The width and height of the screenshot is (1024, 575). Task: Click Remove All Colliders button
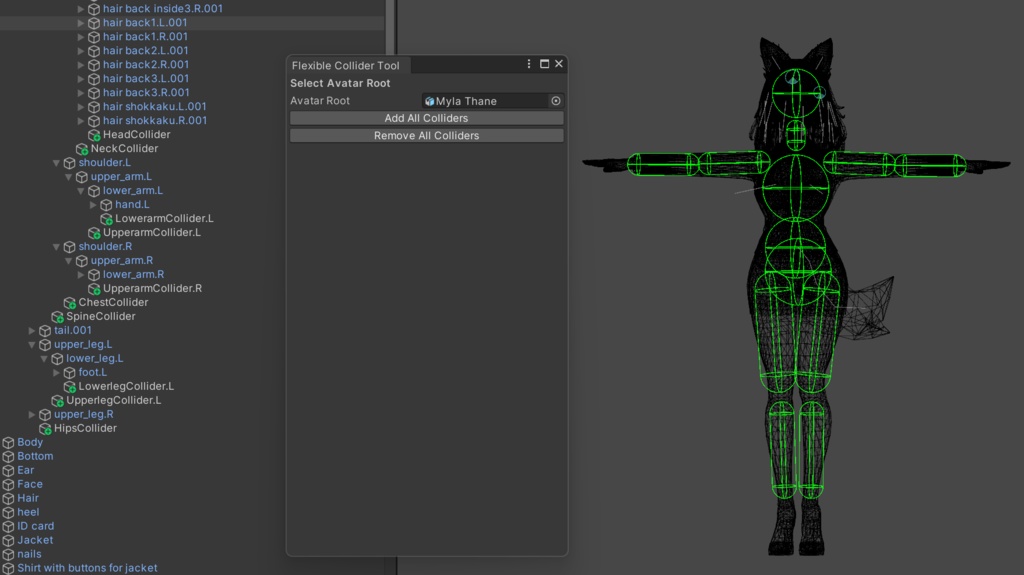pyautogui.click(x=426, y=135)
